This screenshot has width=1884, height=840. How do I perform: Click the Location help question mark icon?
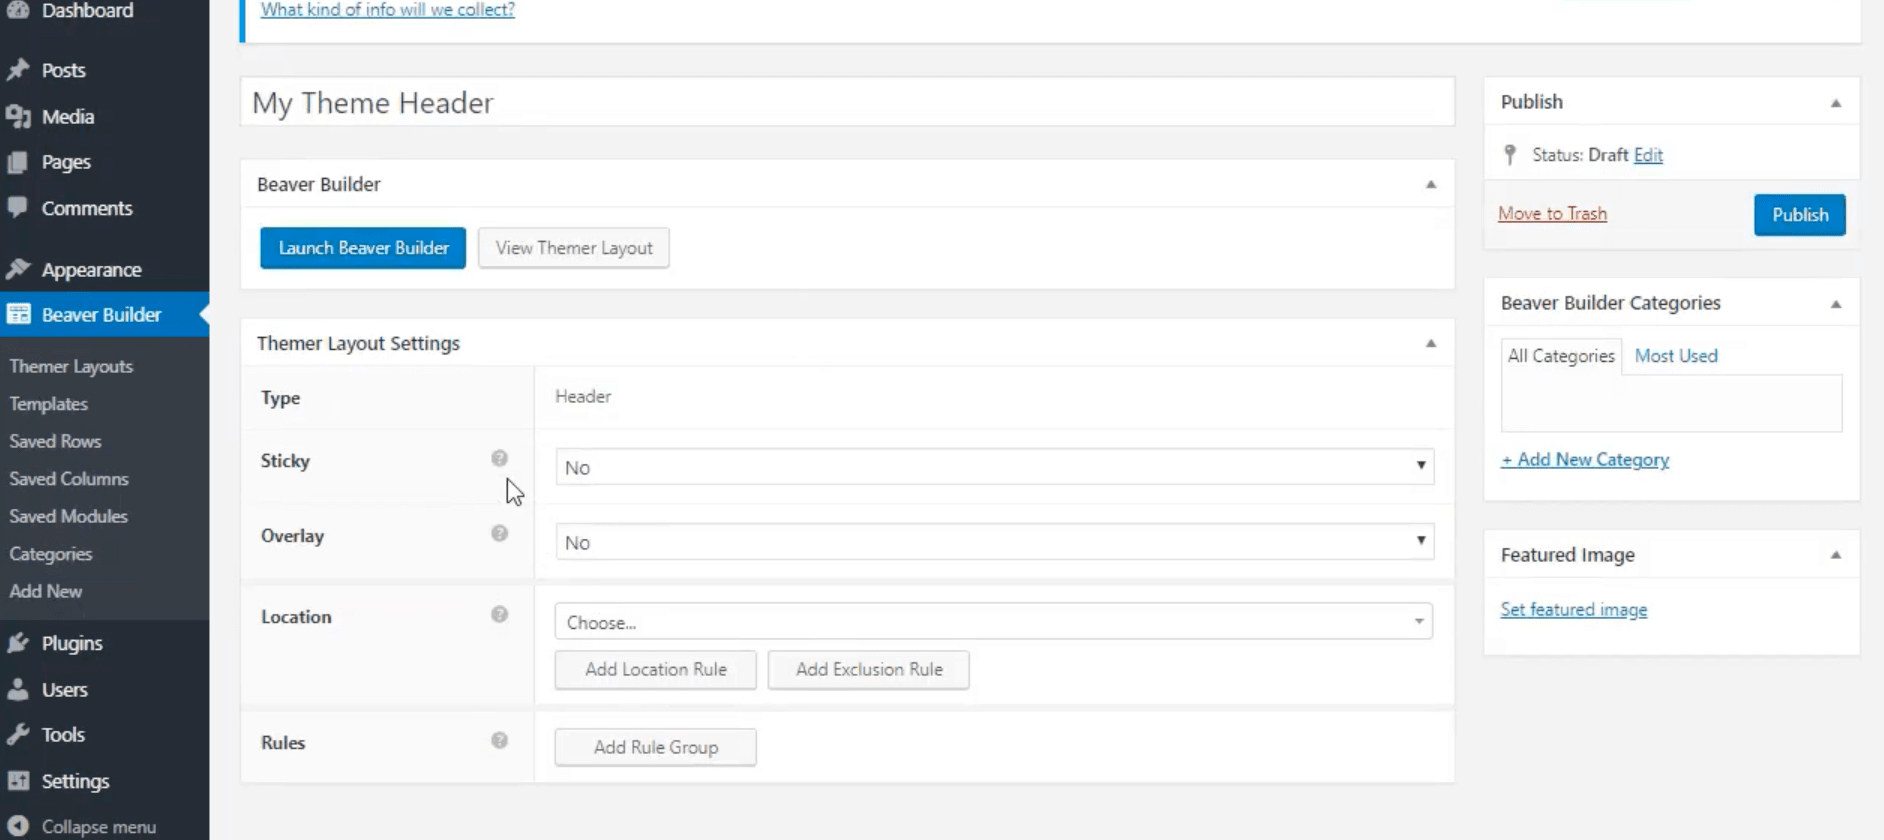pos(499,614)
